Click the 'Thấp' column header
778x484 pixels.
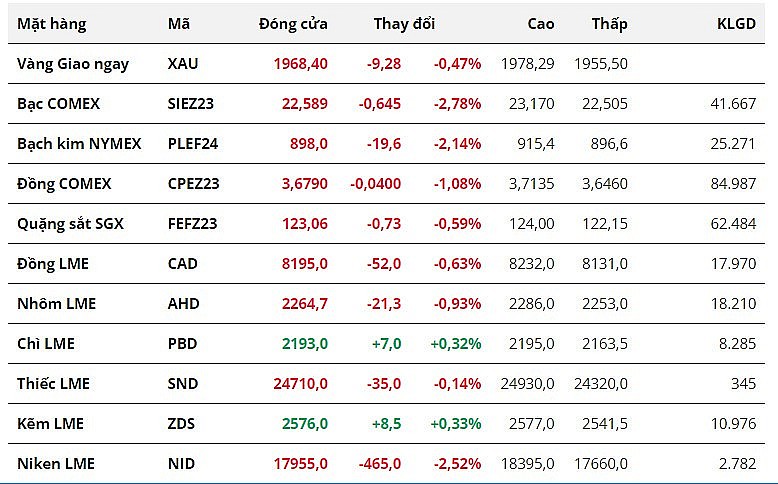(609, 24)
